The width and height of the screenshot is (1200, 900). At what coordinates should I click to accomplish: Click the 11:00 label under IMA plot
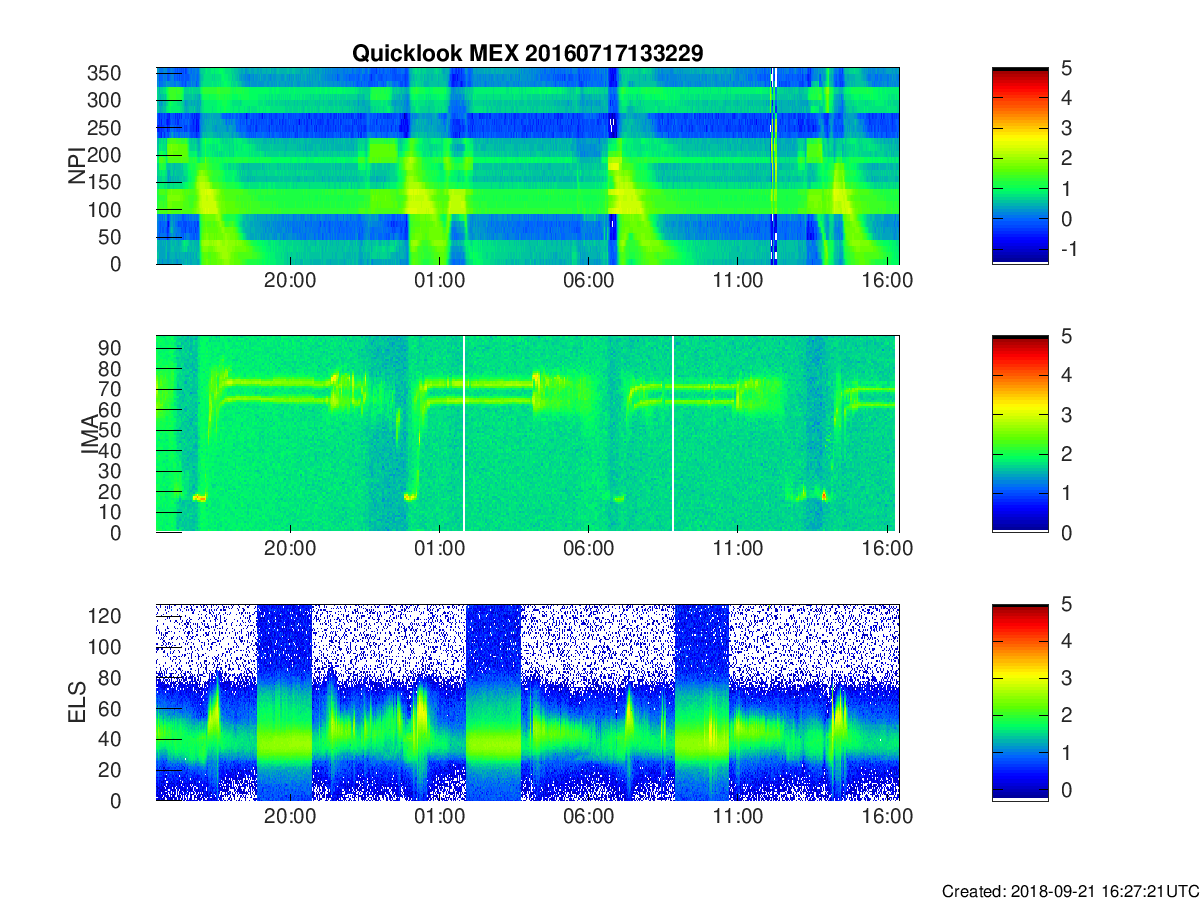(737, 550)
